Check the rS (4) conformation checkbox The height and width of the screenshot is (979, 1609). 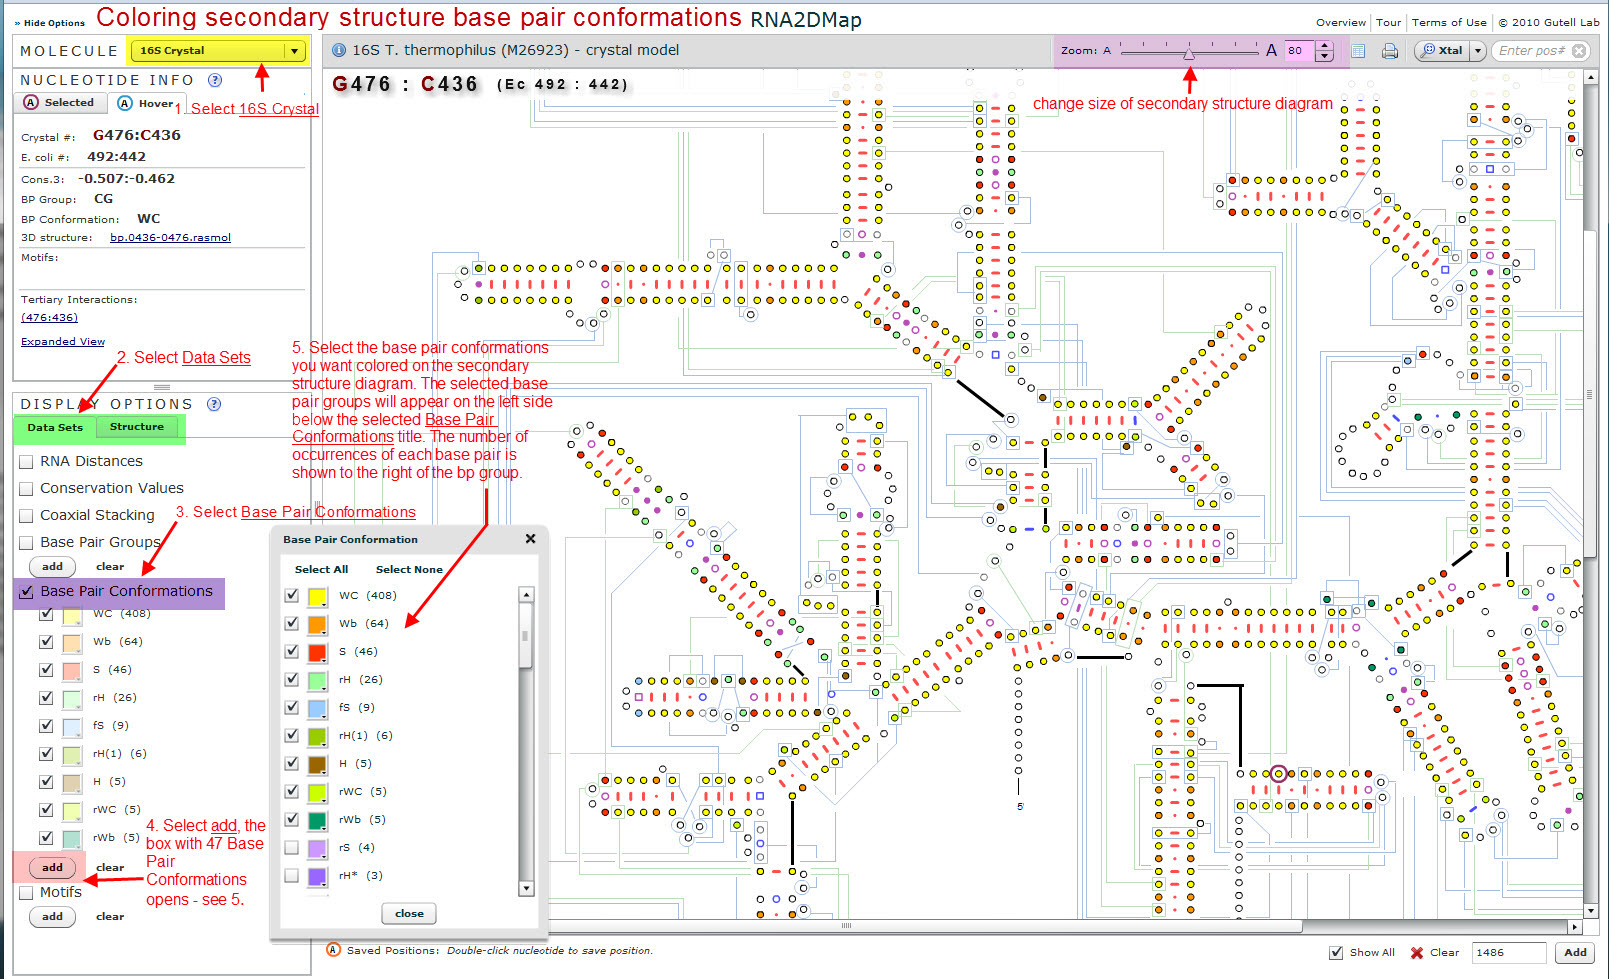tap(291, 848)
